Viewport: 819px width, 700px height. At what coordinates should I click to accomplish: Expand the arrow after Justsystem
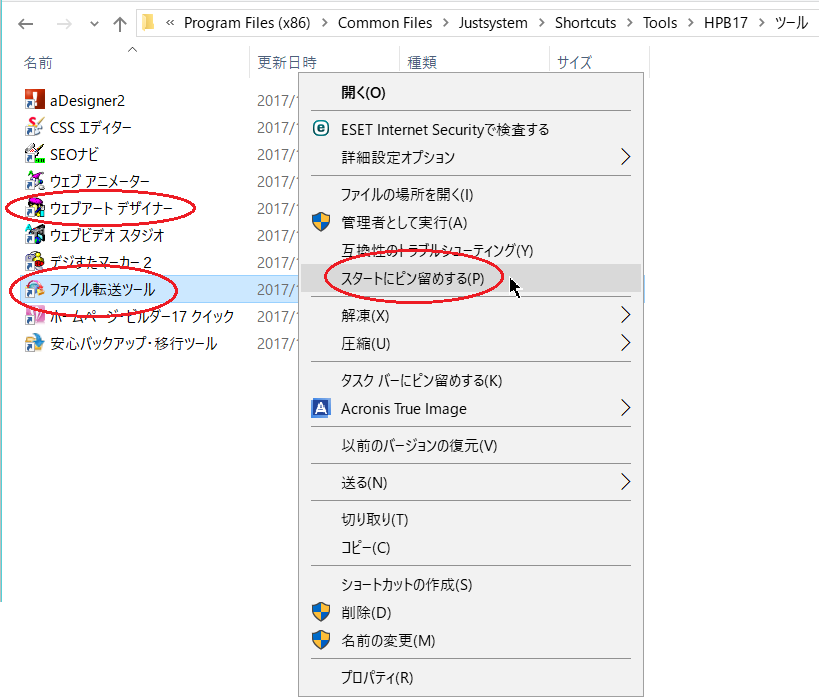pos(541,23)
